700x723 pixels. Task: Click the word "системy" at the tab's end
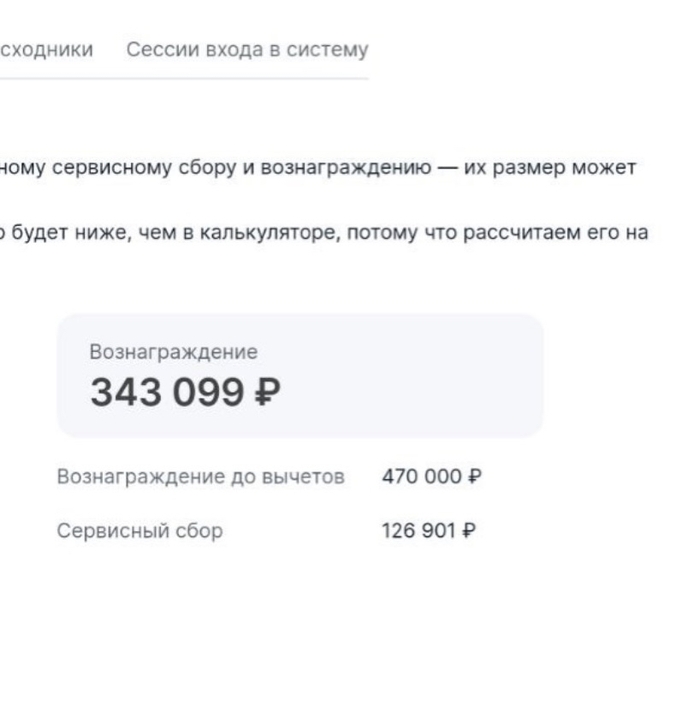336,49
